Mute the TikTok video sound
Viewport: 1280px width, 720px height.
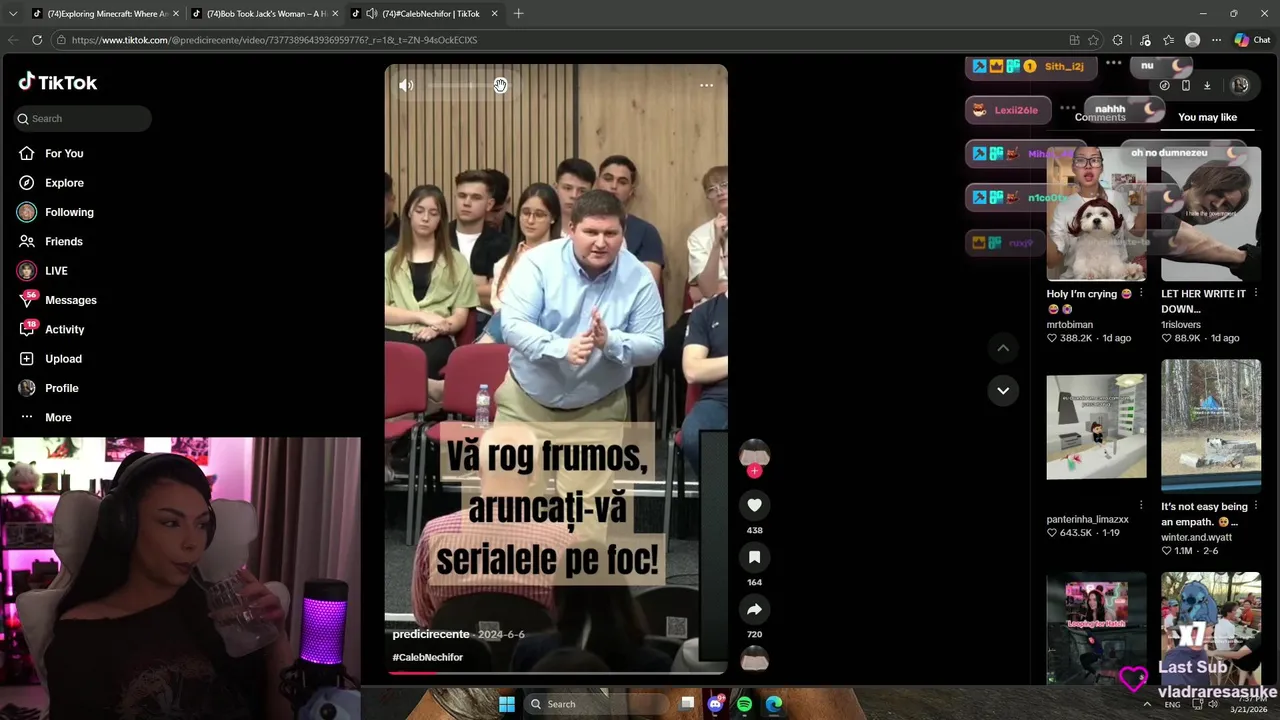(406, 86)
